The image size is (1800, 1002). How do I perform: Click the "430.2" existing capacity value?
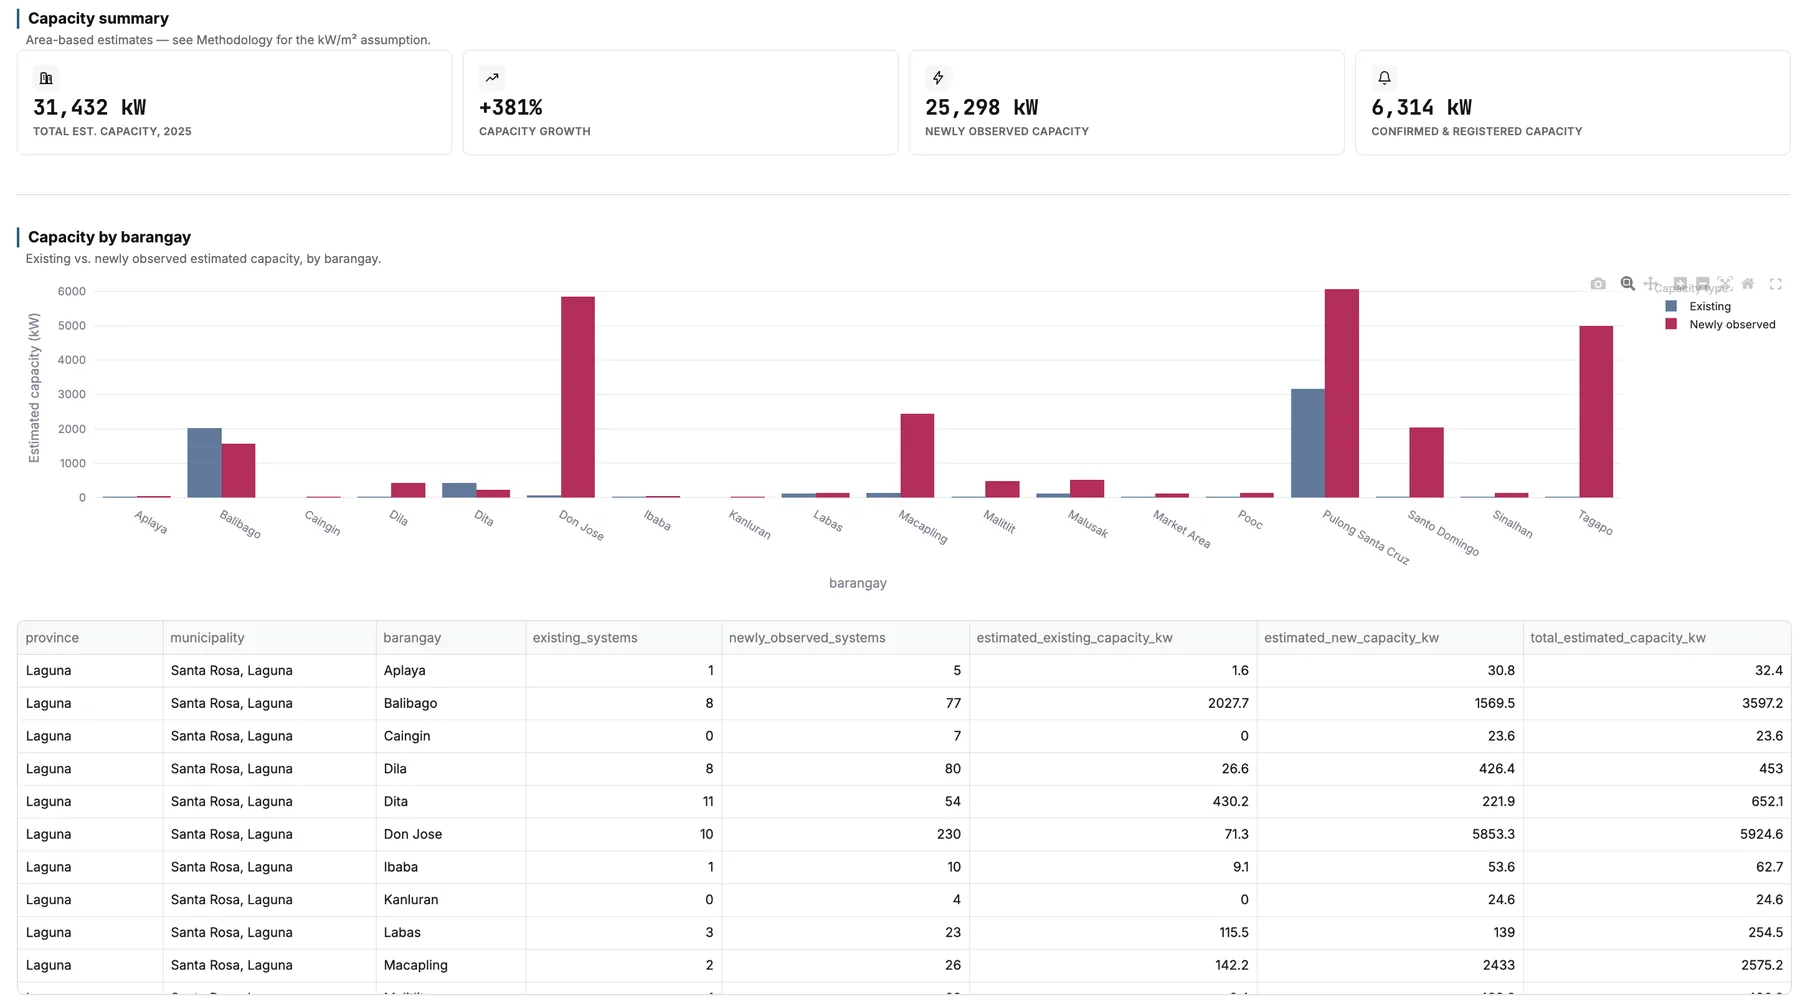coord(1231,802)
